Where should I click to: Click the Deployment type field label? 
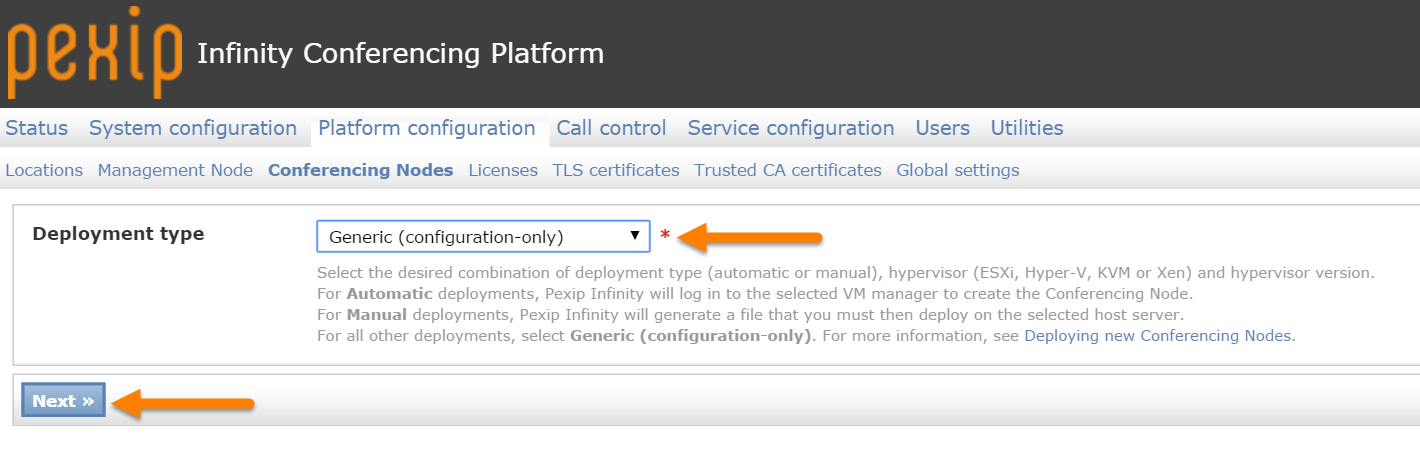pos(118,234)
